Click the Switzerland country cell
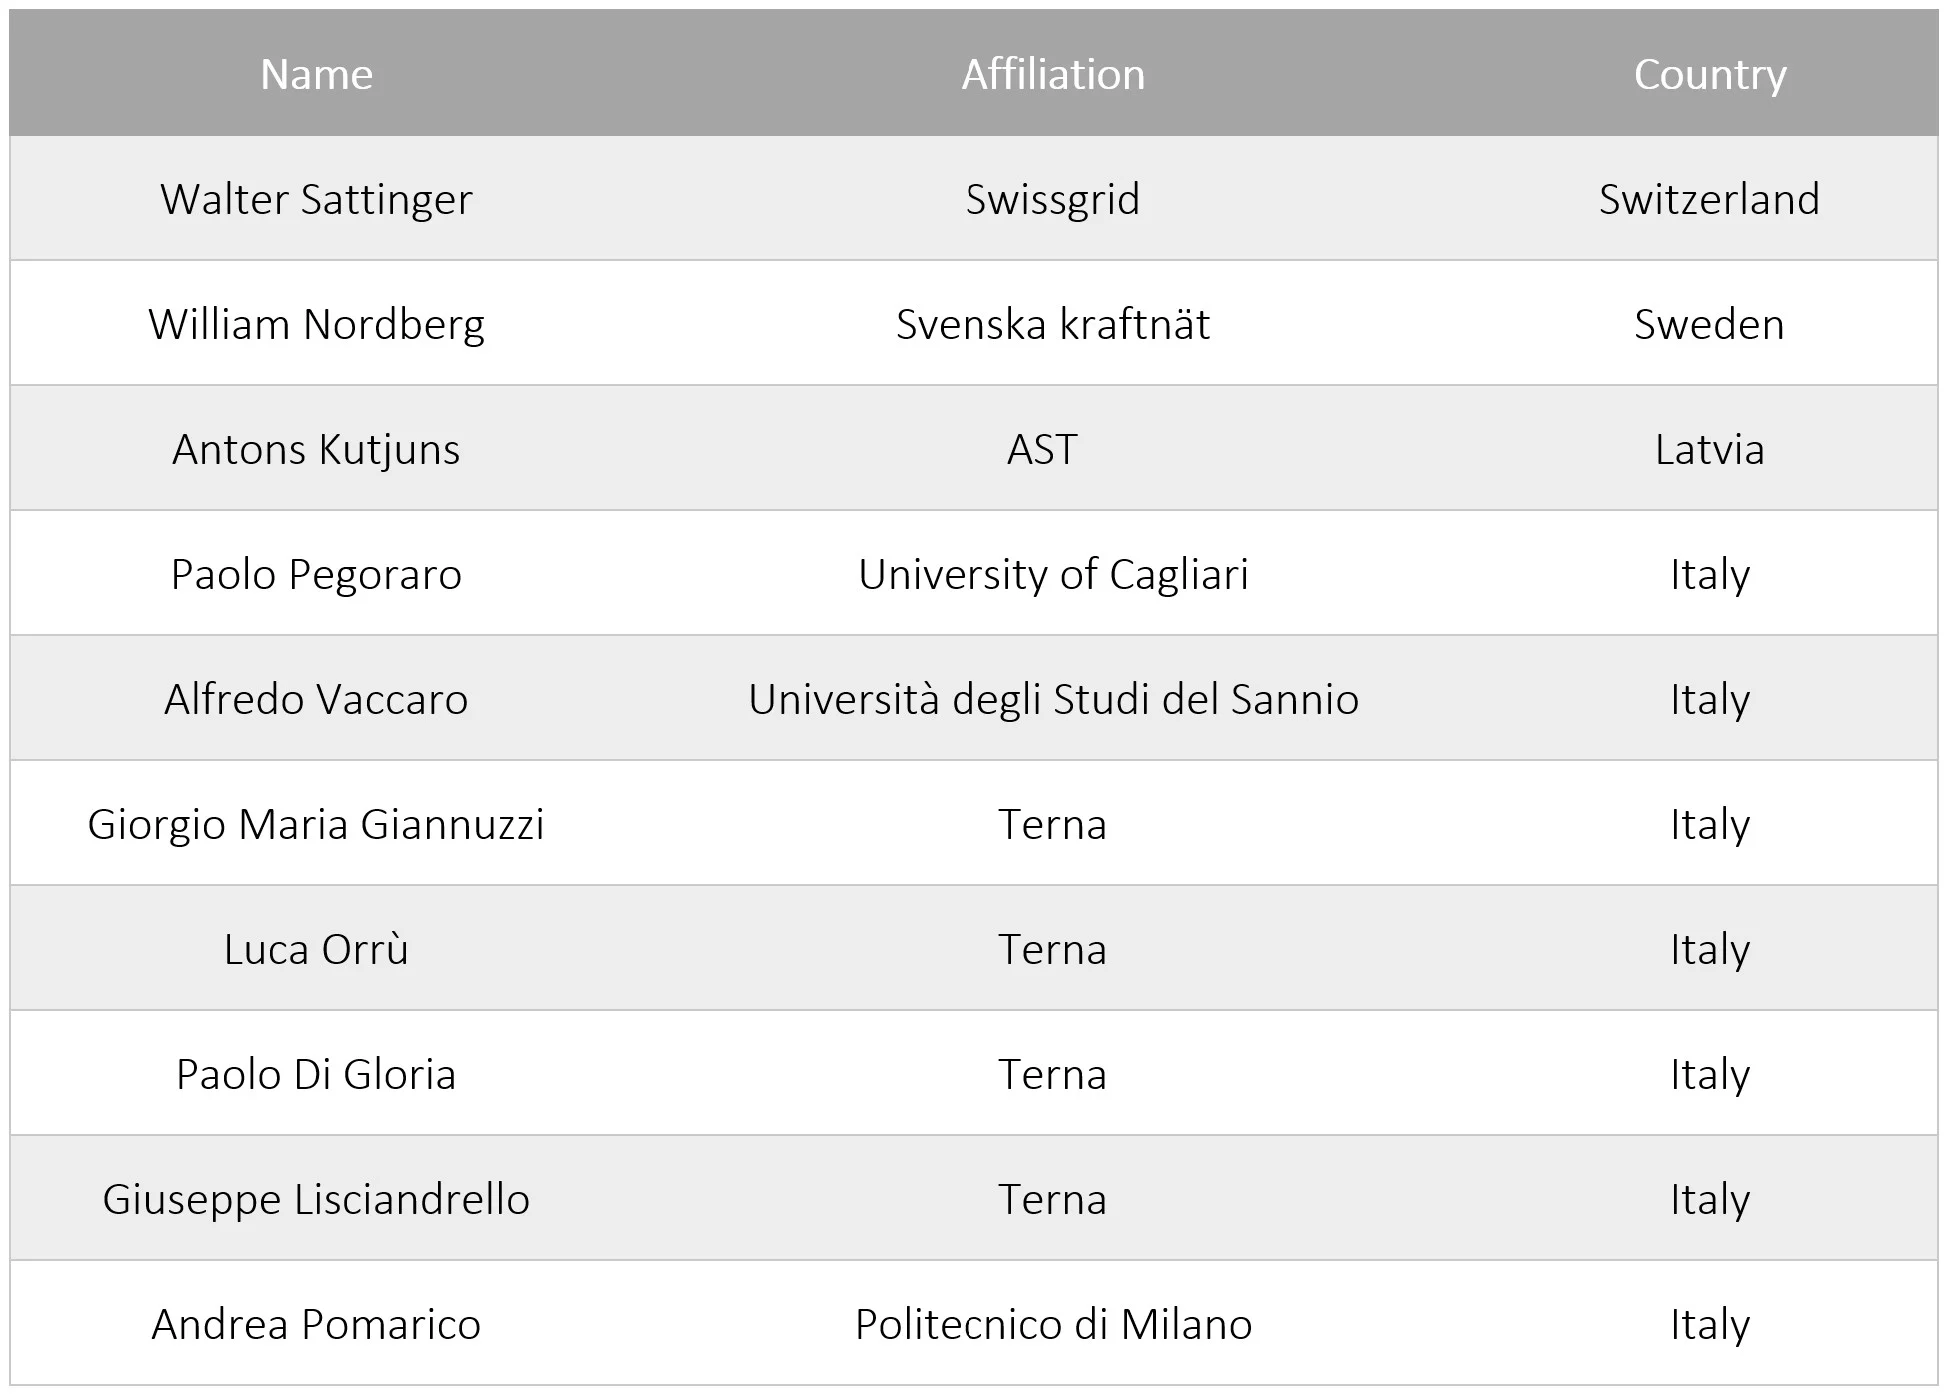1945x1400 pixels. tap(1710, 199)
